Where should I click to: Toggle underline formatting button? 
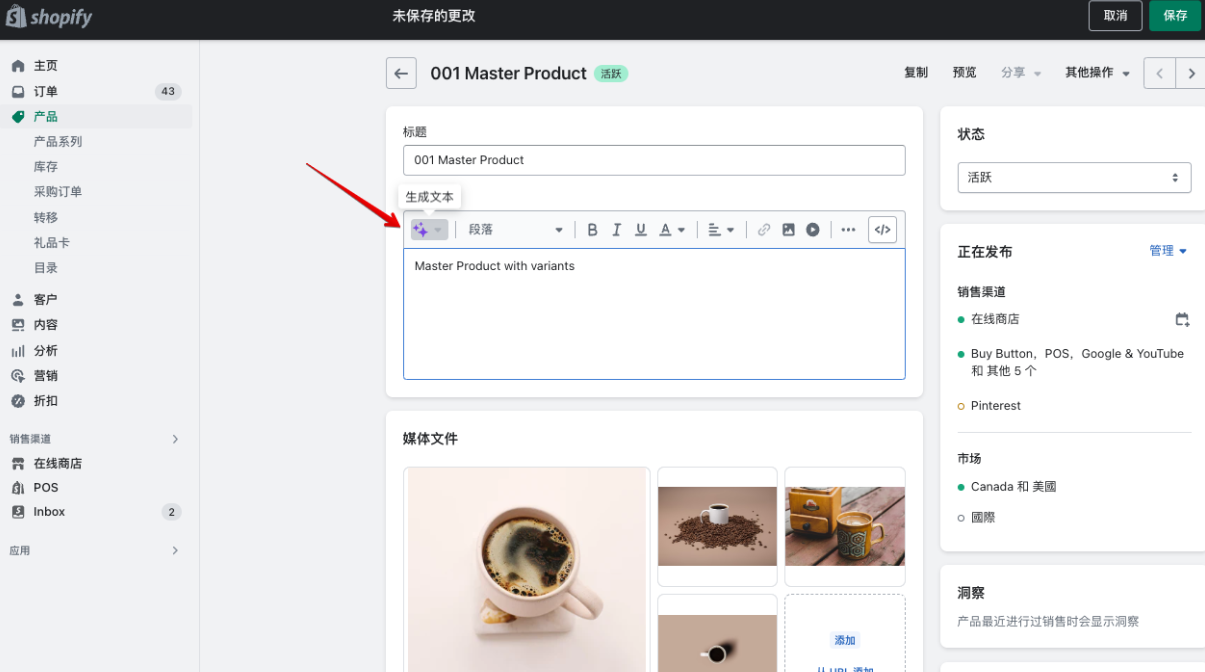point(641,230)
